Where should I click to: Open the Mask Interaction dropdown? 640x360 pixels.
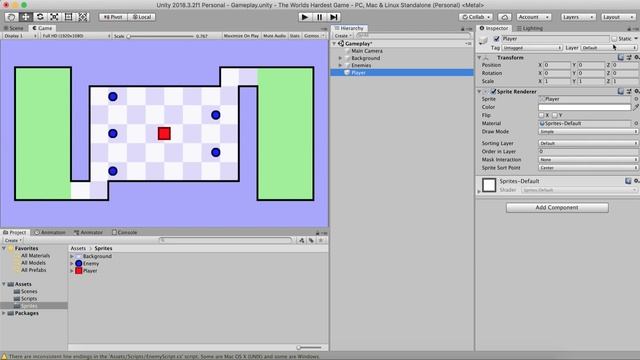588,160
